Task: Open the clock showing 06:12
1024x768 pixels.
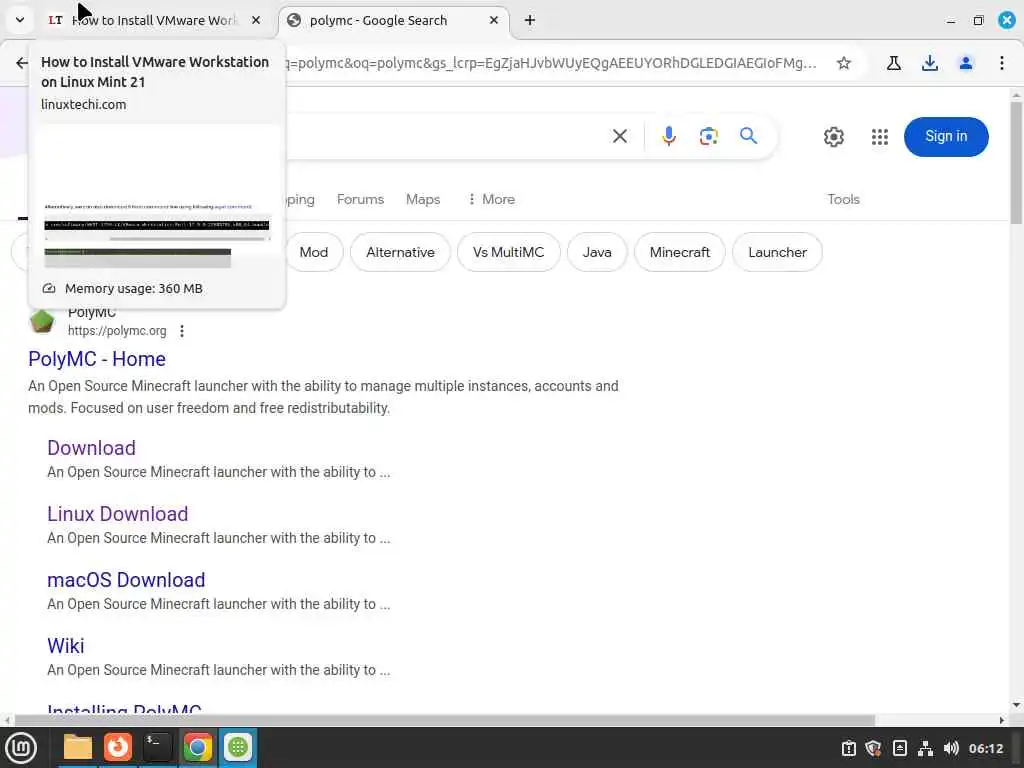Action: tap(986, 748)
